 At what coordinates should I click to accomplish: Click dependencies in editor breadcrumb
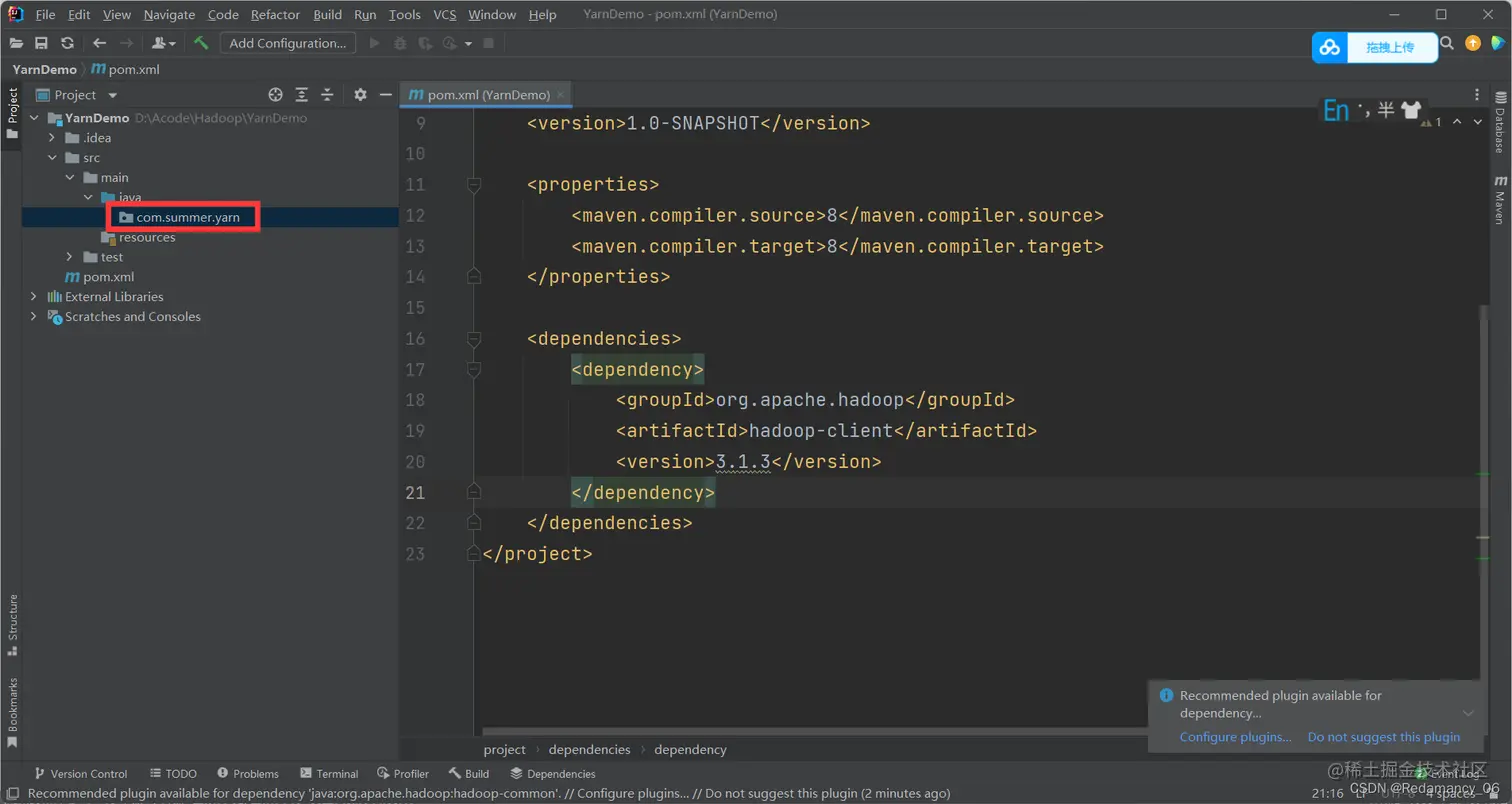[x=589, y=749]
